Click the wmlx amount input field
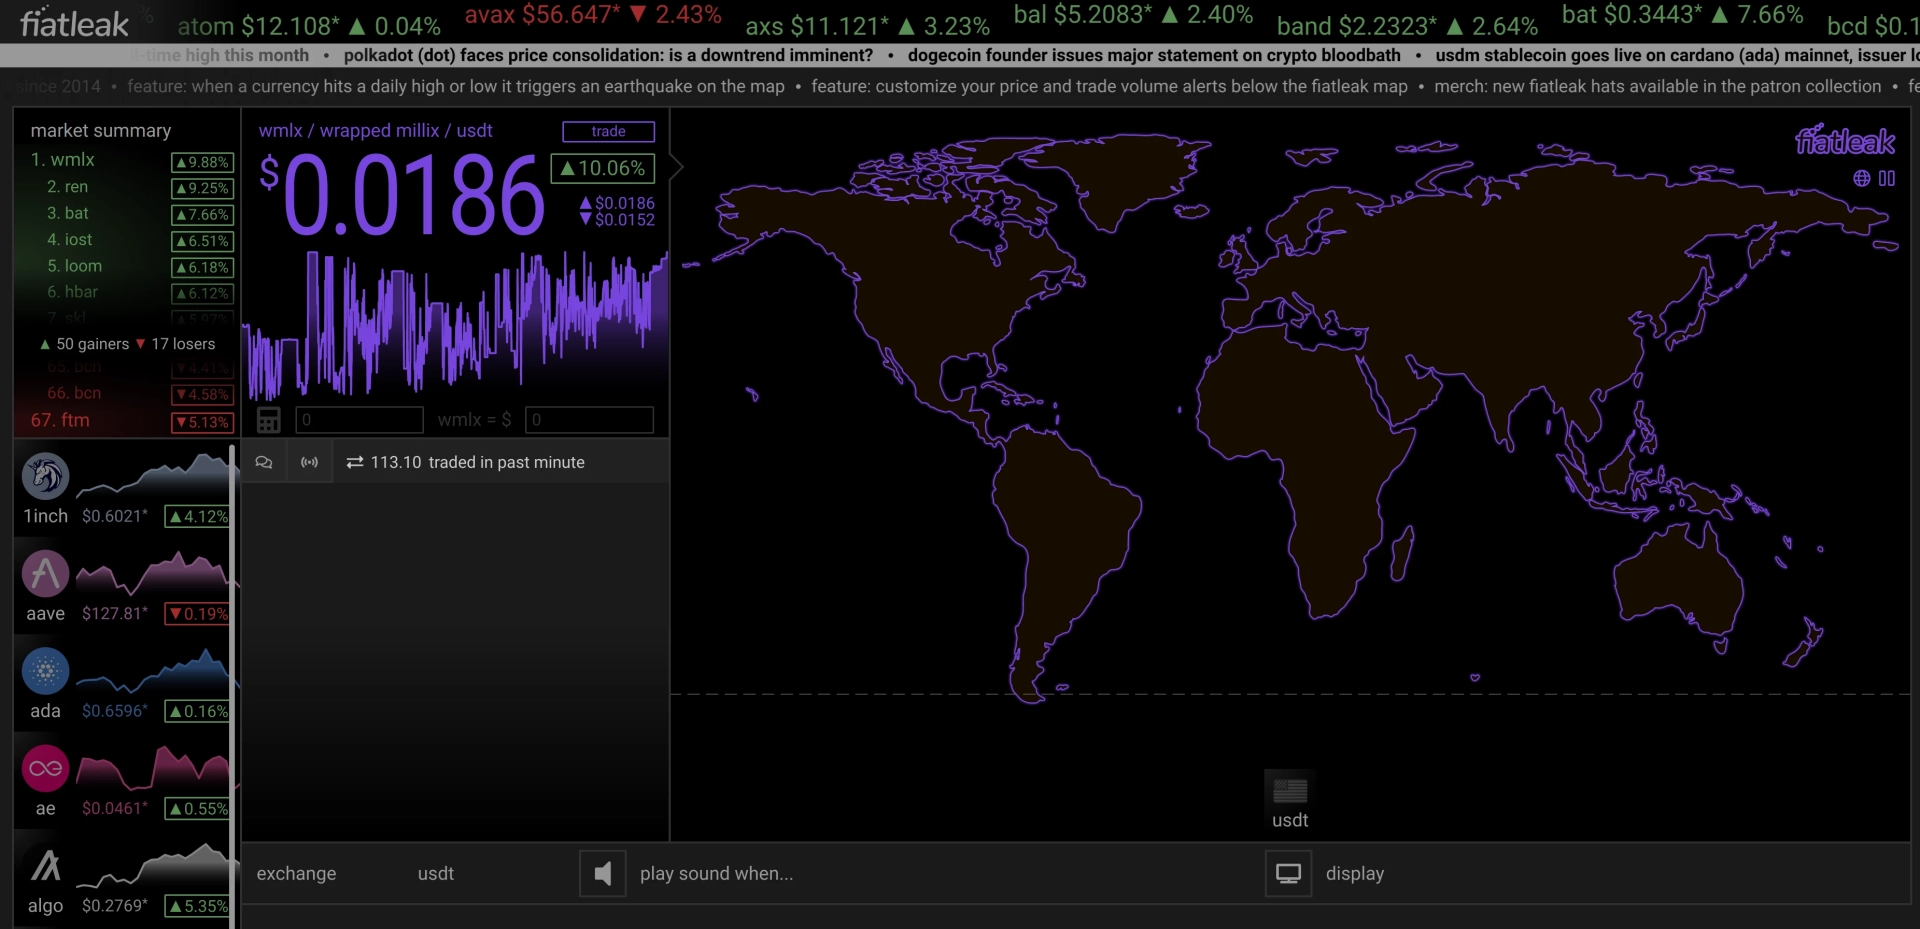This screenshot has height=929, width=1920. tap(359, 420)
